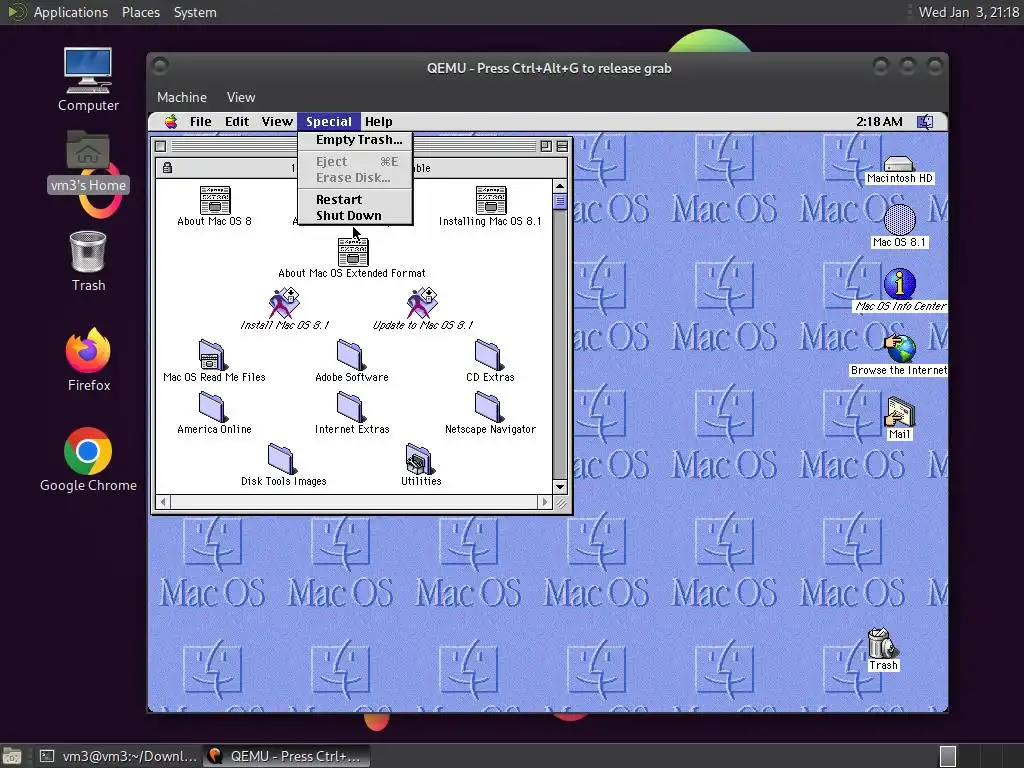The image size is (1024, 768).
Task: Select the Update to Mac OS 8.1 icon
Action: coord(422,303)
